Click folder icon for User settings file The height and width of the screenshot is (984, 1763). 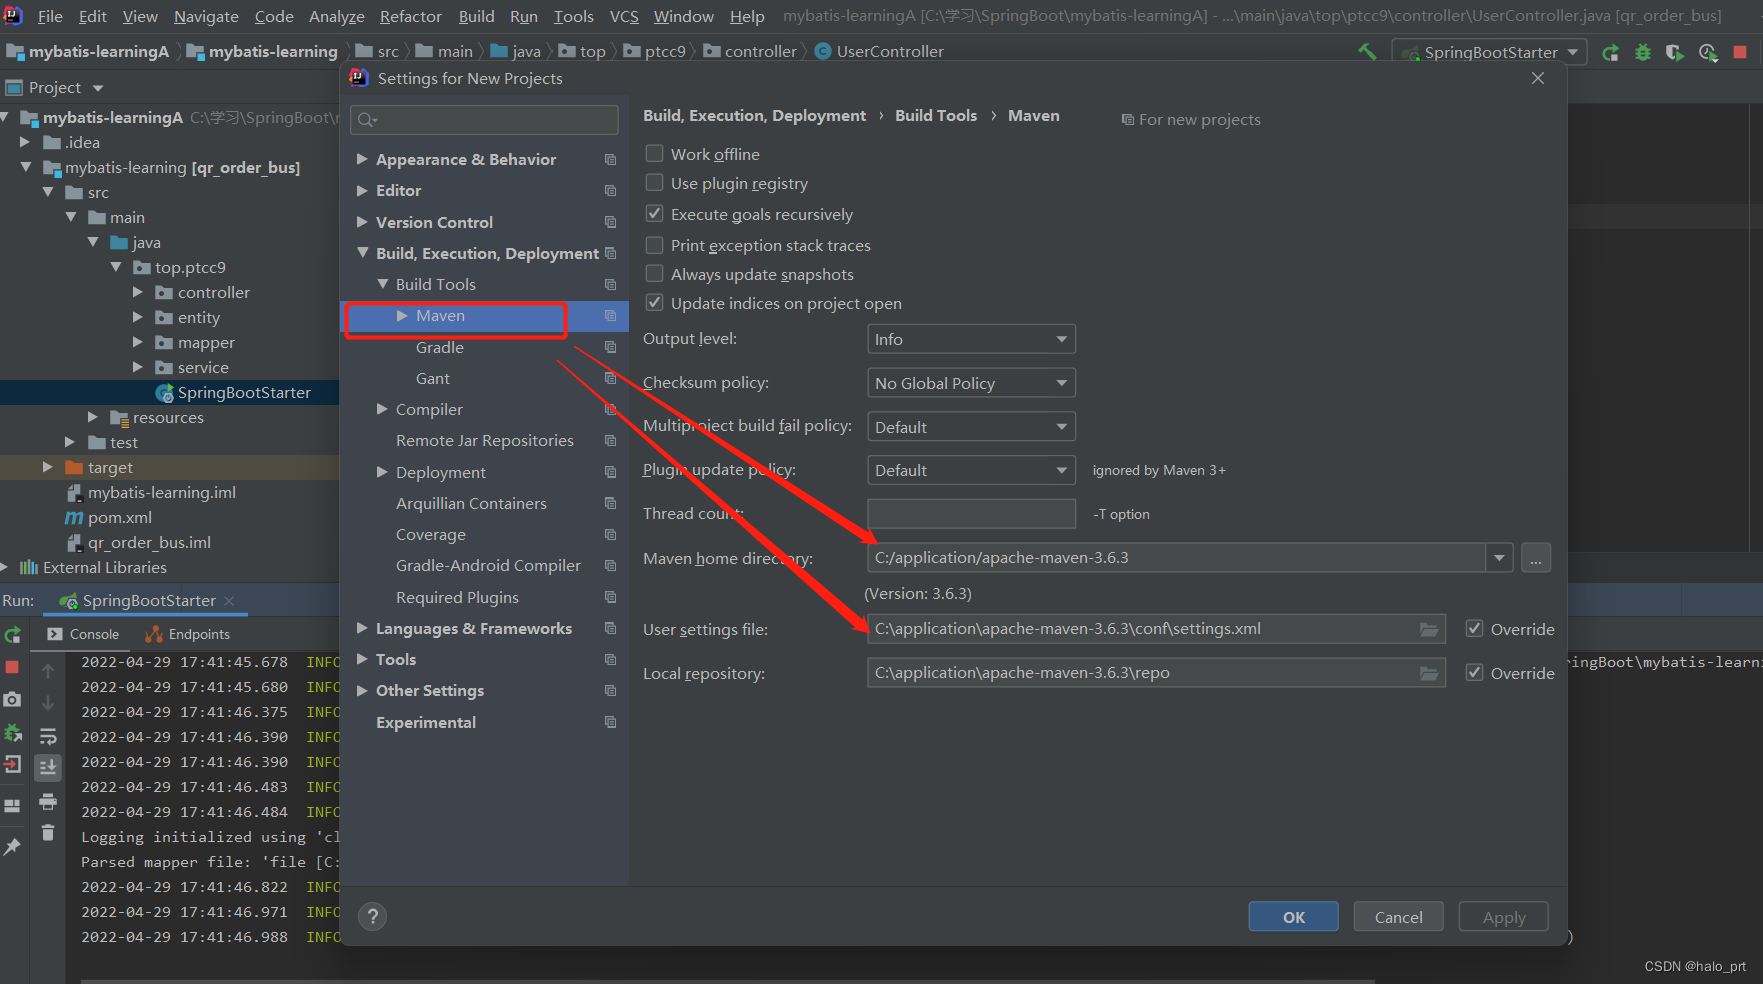pos(1429,629)
